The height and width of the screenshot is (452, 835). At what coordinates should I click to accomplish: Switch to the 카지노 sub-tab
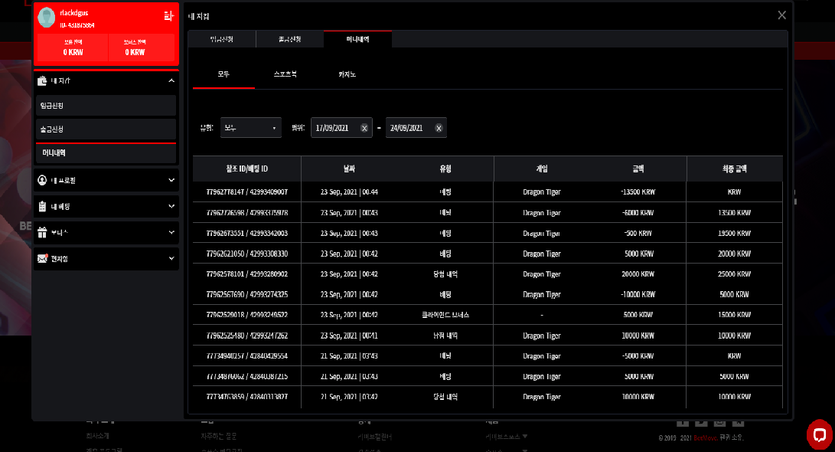point(347,75)
